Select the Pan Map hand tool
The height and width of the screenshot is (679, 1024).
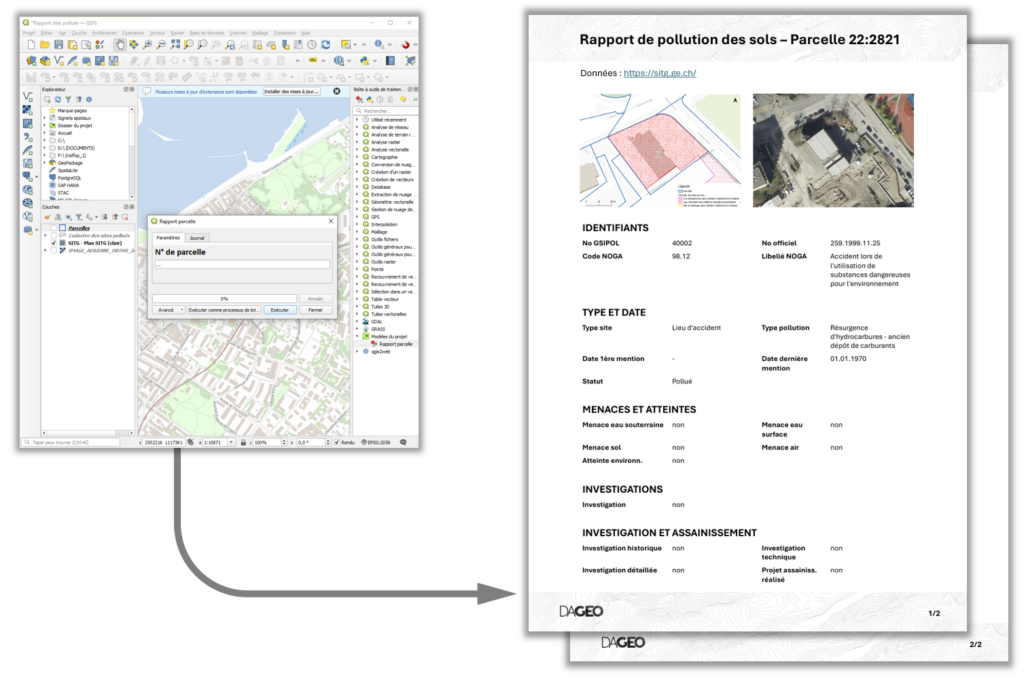tap(120, 45)
